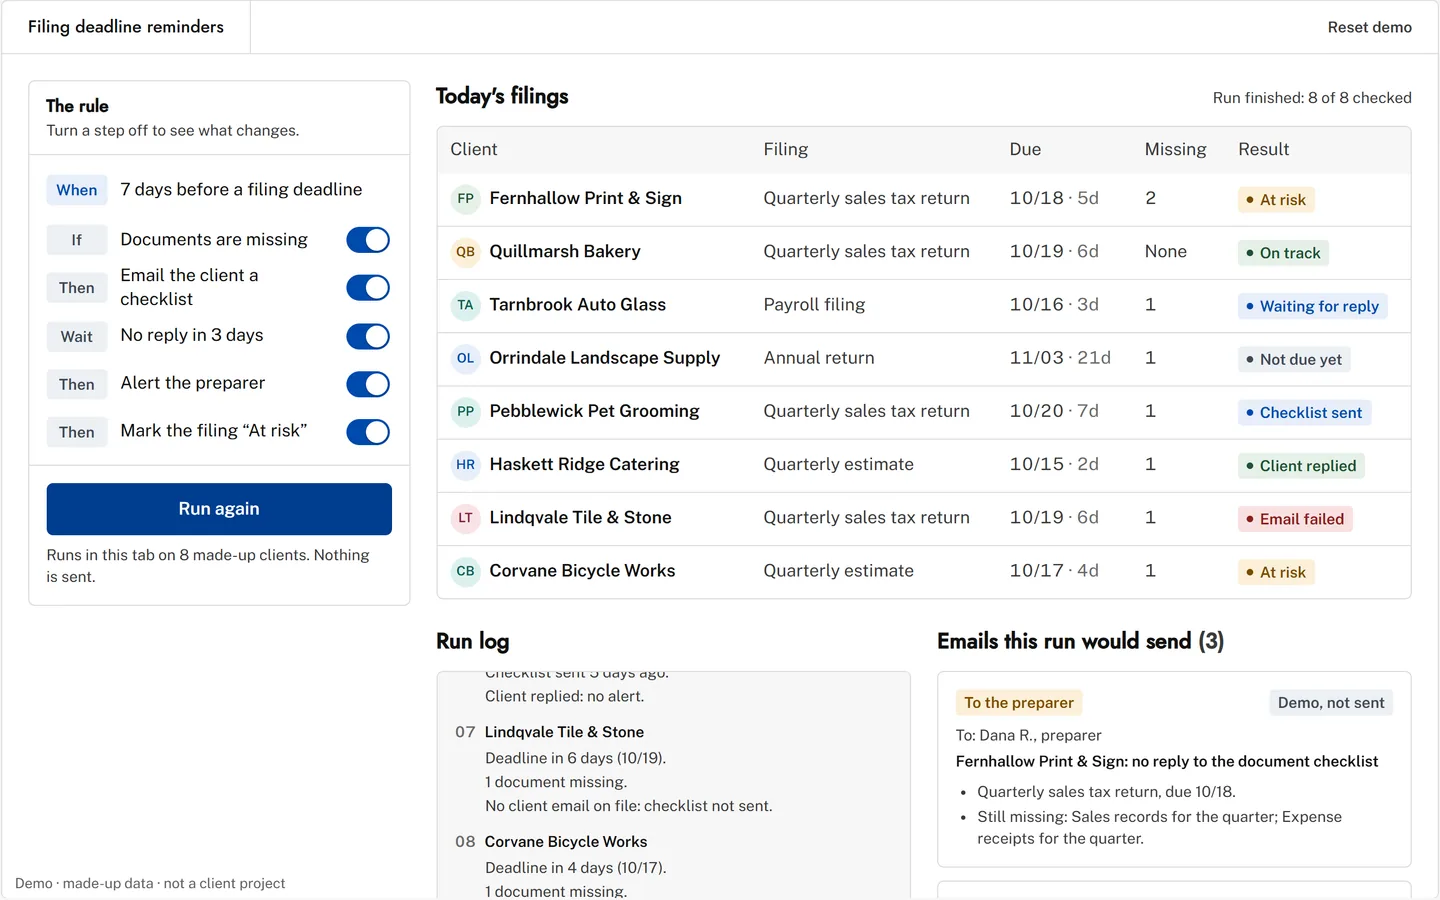Click the due date 11/03 · 21d
The width and height of the screenshot is (1440, 900).
(1060, 358)
